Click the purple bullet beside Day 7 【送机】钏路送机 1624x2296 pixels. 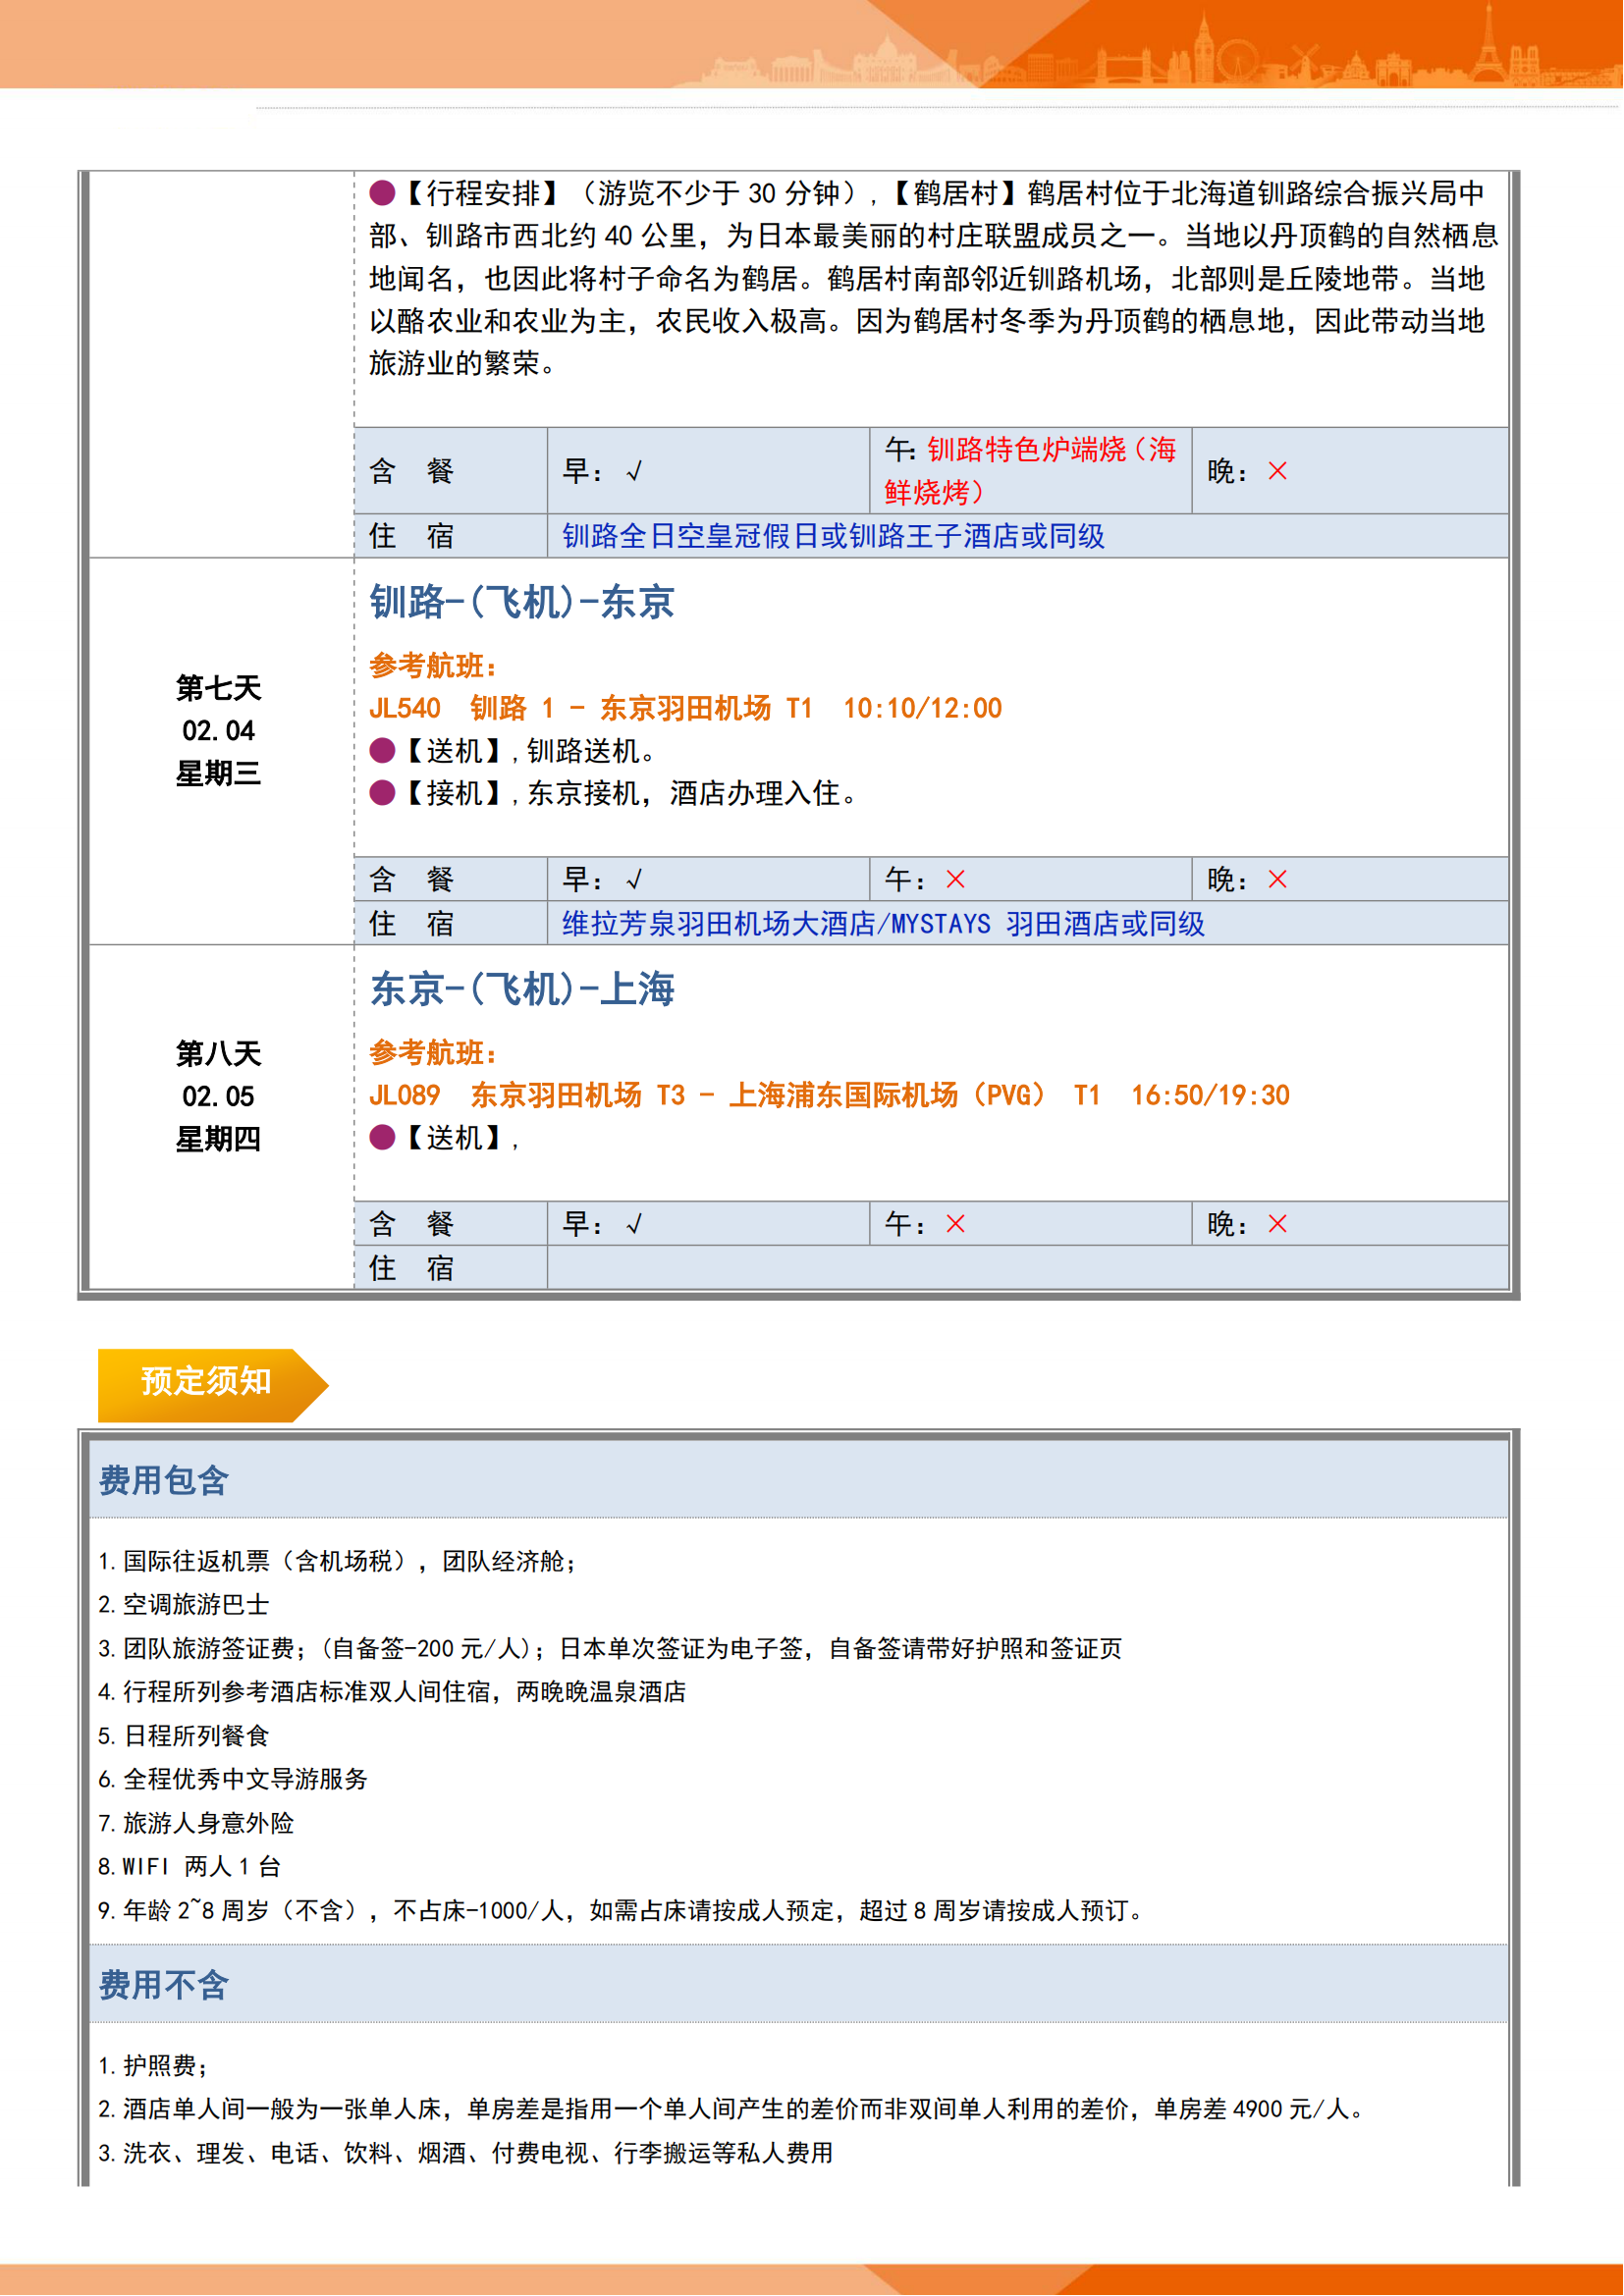click(382, 751)
